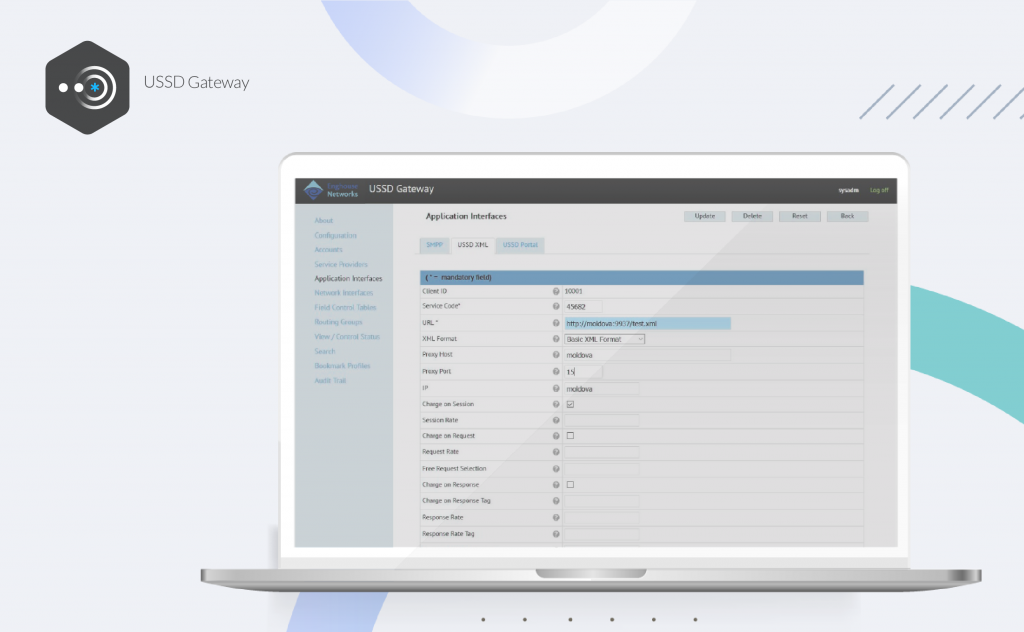Click the Request Rate input field
This screenshot has width=1024, height=632.
pos(601,452)
